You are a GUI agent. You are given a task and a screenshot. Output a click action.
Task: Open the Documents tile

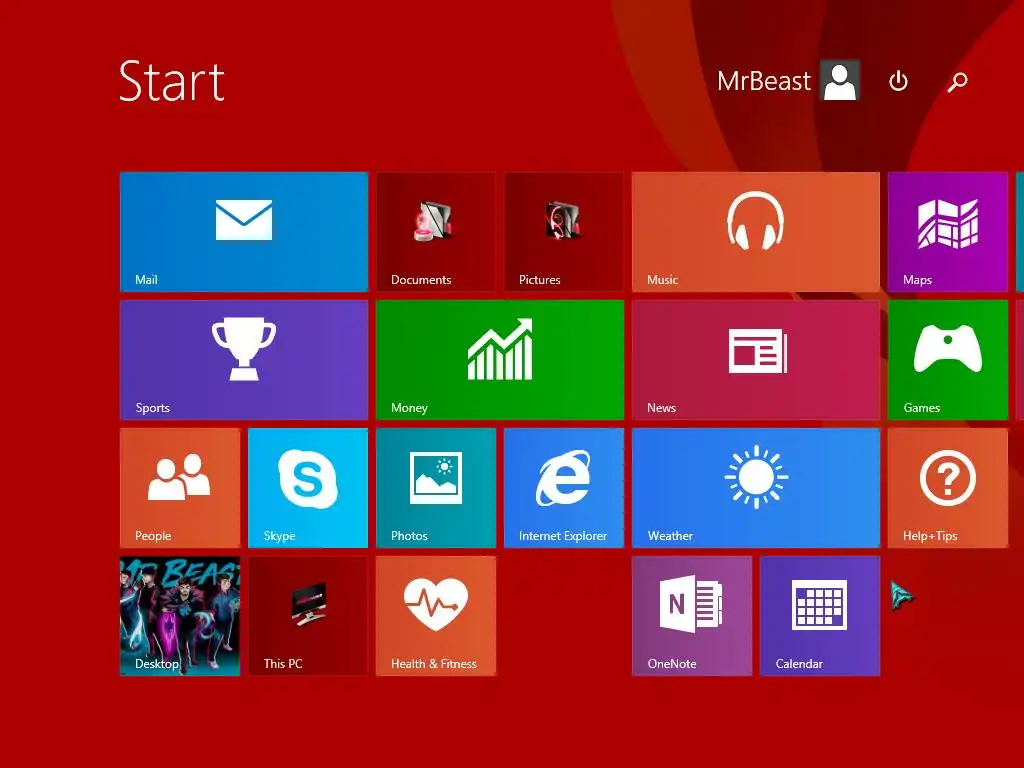436,232
